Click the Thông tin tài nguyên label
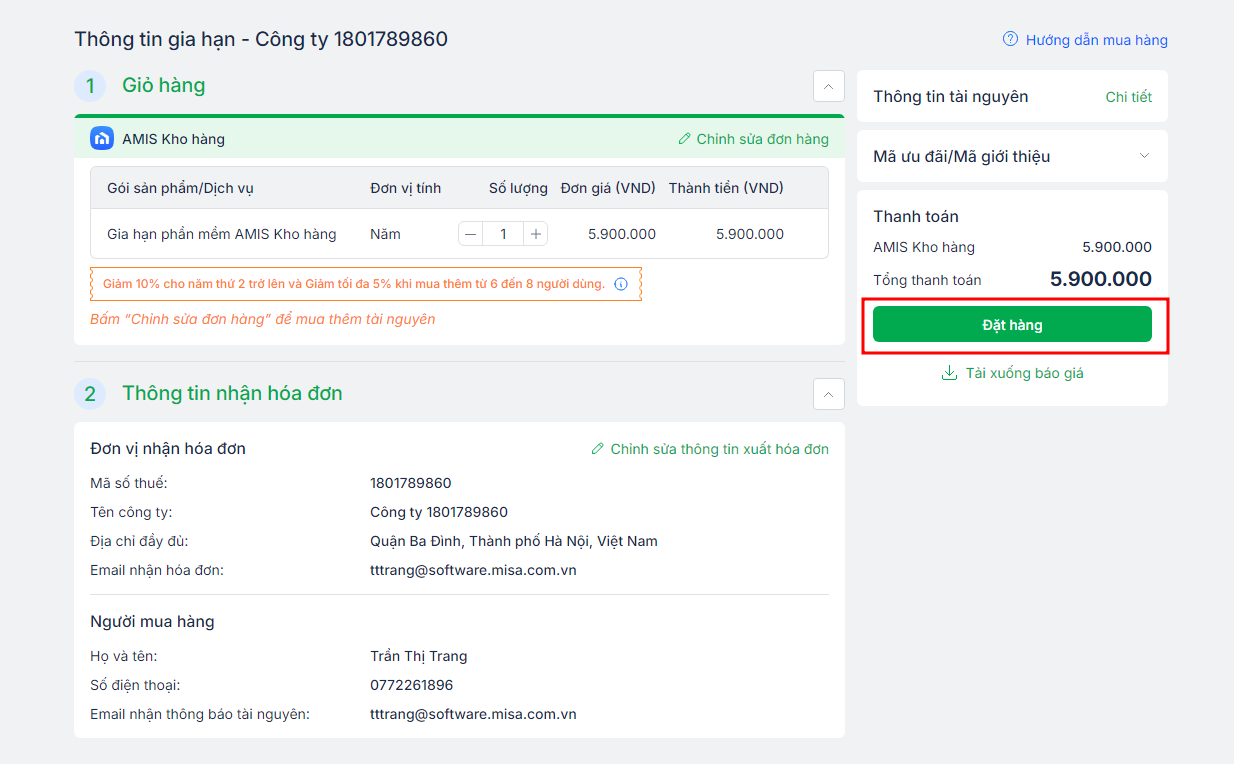1234x764 pixels. point(951,97)
